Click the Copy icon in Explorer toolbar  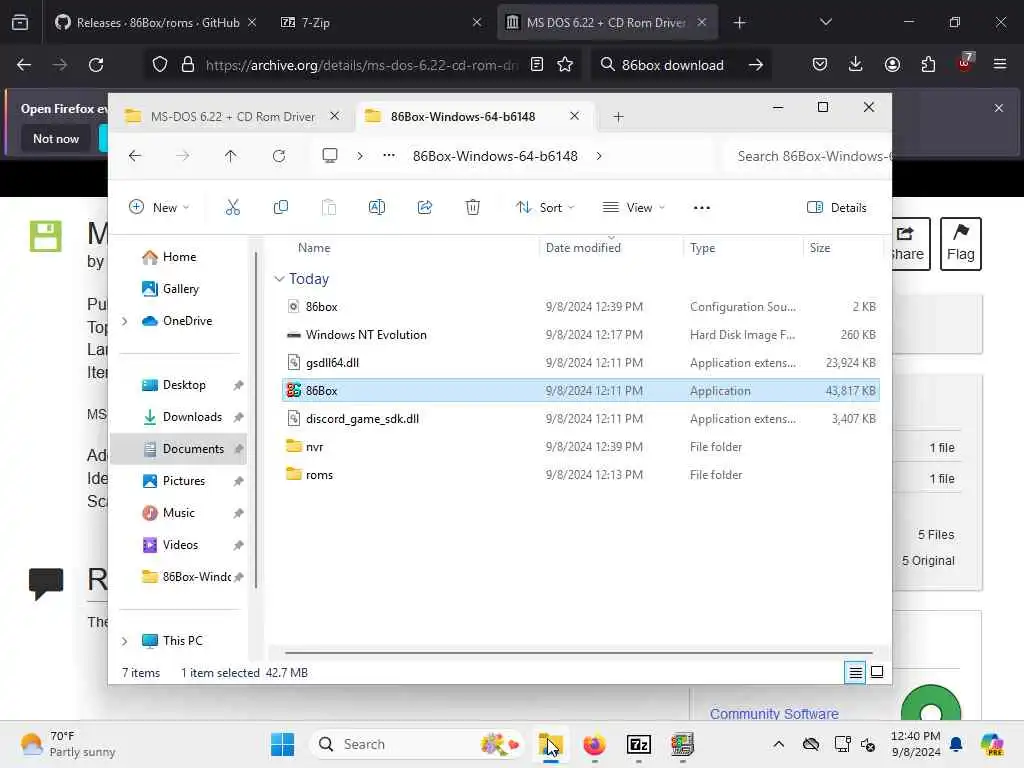tap(281, 208)
